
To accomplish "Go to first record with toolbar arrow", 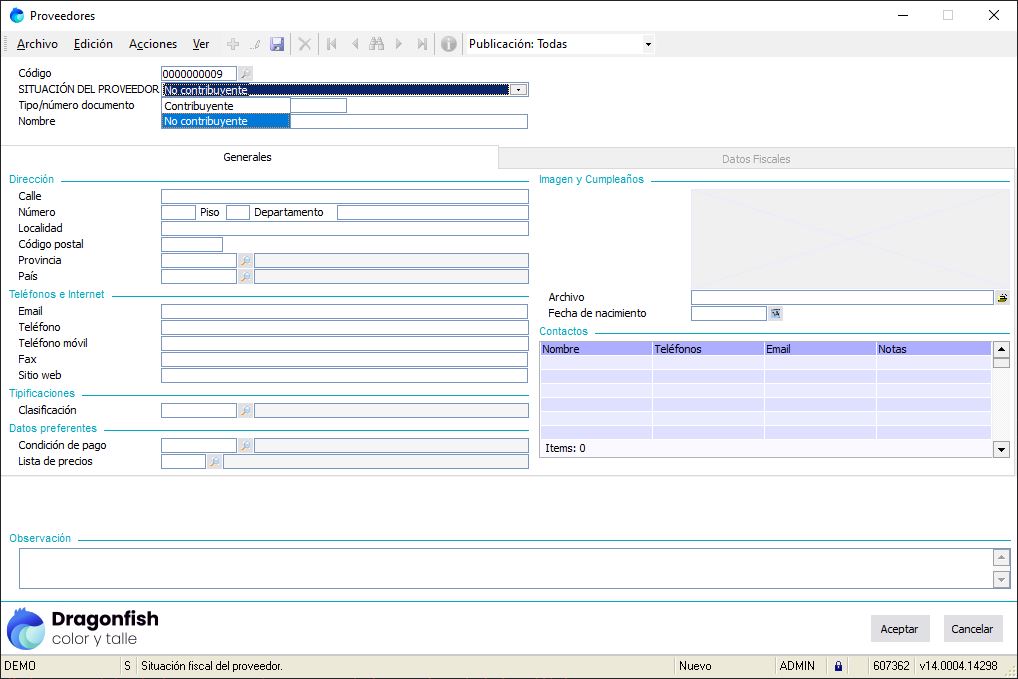I will pos(332,44).
